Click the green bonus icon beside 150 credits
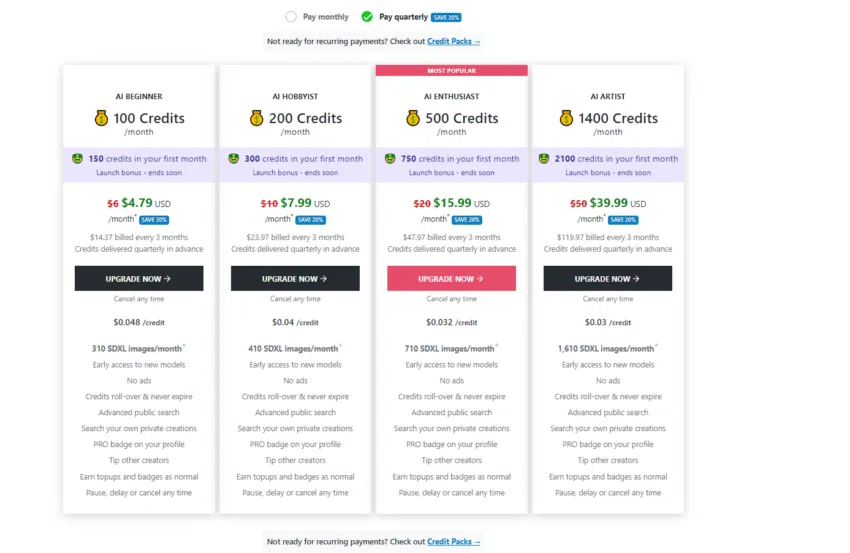 [x=77, y=158]
